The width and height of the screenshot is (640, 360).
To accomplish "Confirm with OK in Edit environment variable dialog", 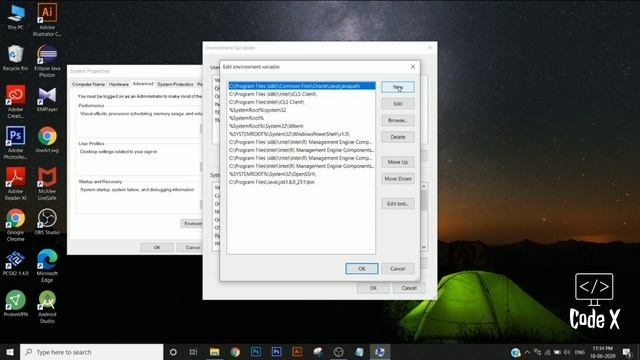I will (x=362, y=269).
